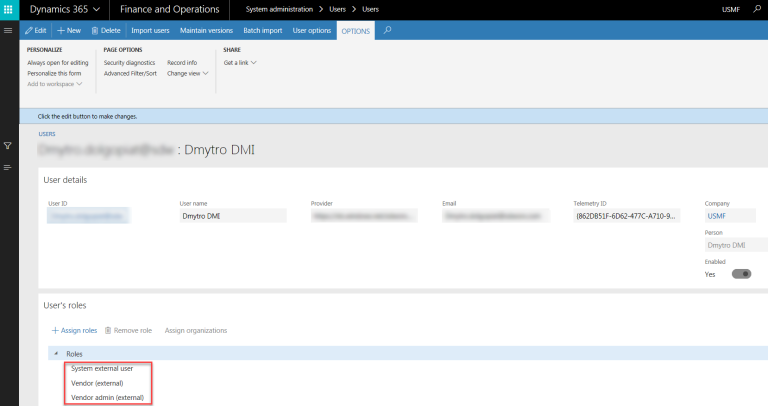Viewport: 768px width, 406px height.
Task: Delete the current user record
Action: point(106,31)
